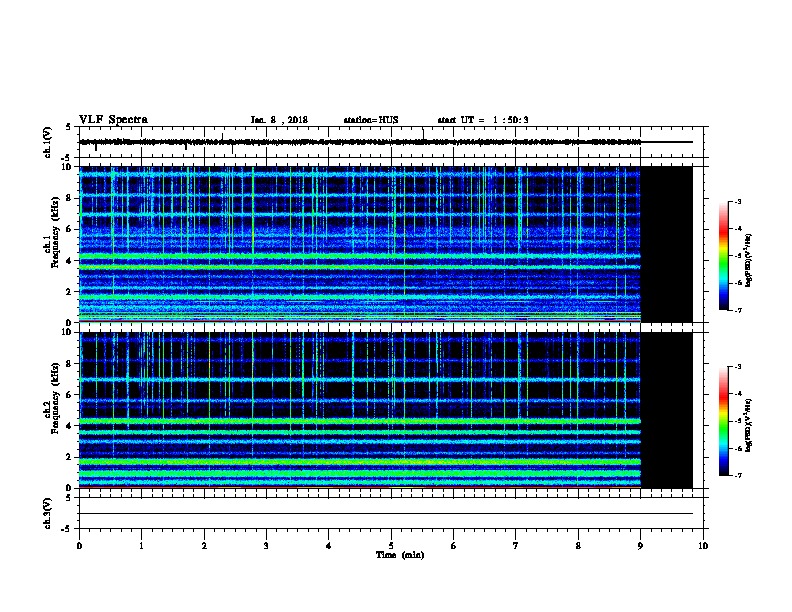
Task: Click the ch.1 spectrogram "10" kHz tick label
Action: [66, 167]
